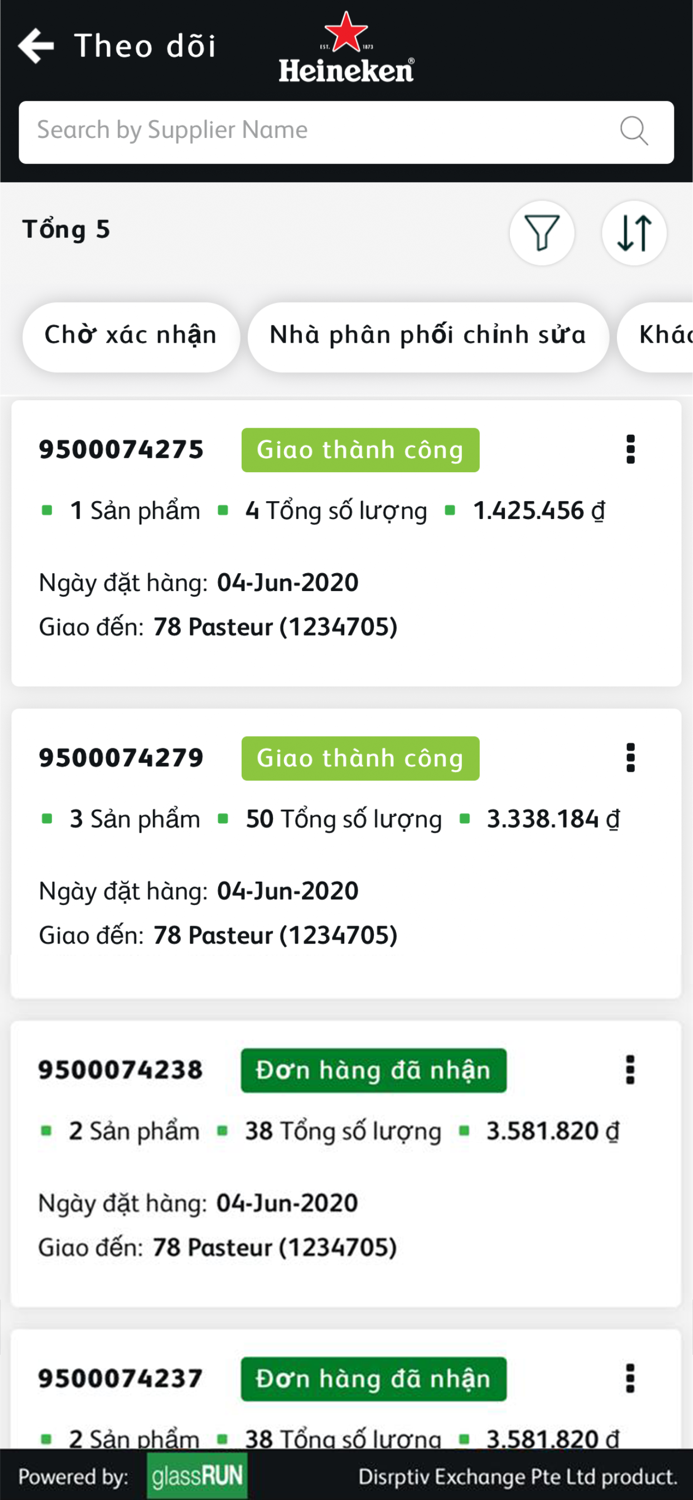
Task: Tap the Giao thành công badge on 9500074275
Action: coord(360,450)
